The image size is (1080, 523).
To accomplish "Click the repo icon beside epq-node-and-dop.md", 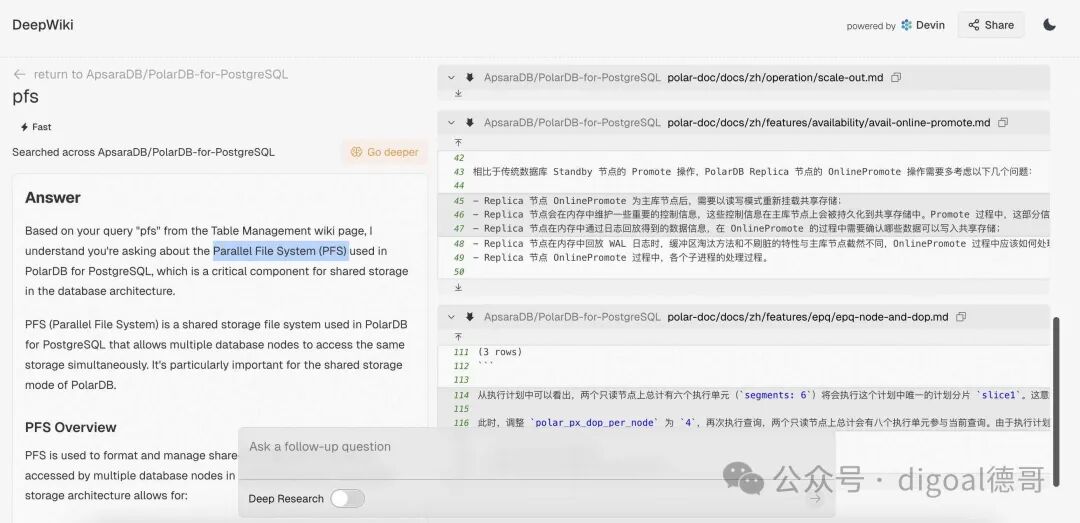I will pos(470,317).
